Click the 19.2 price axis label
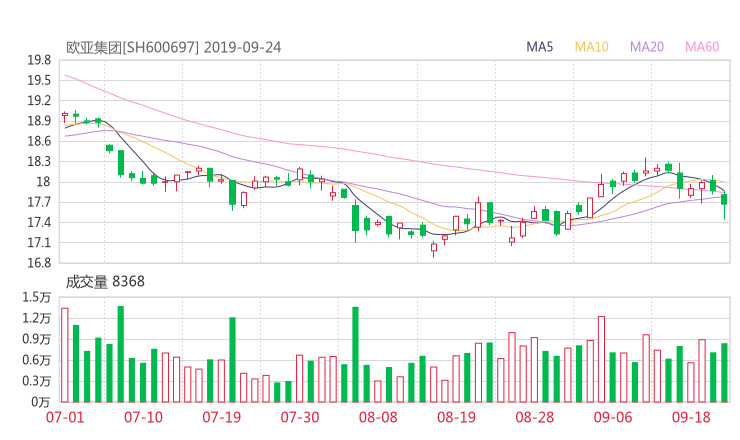This screenshot has height=440, width=740. [39, 101]
